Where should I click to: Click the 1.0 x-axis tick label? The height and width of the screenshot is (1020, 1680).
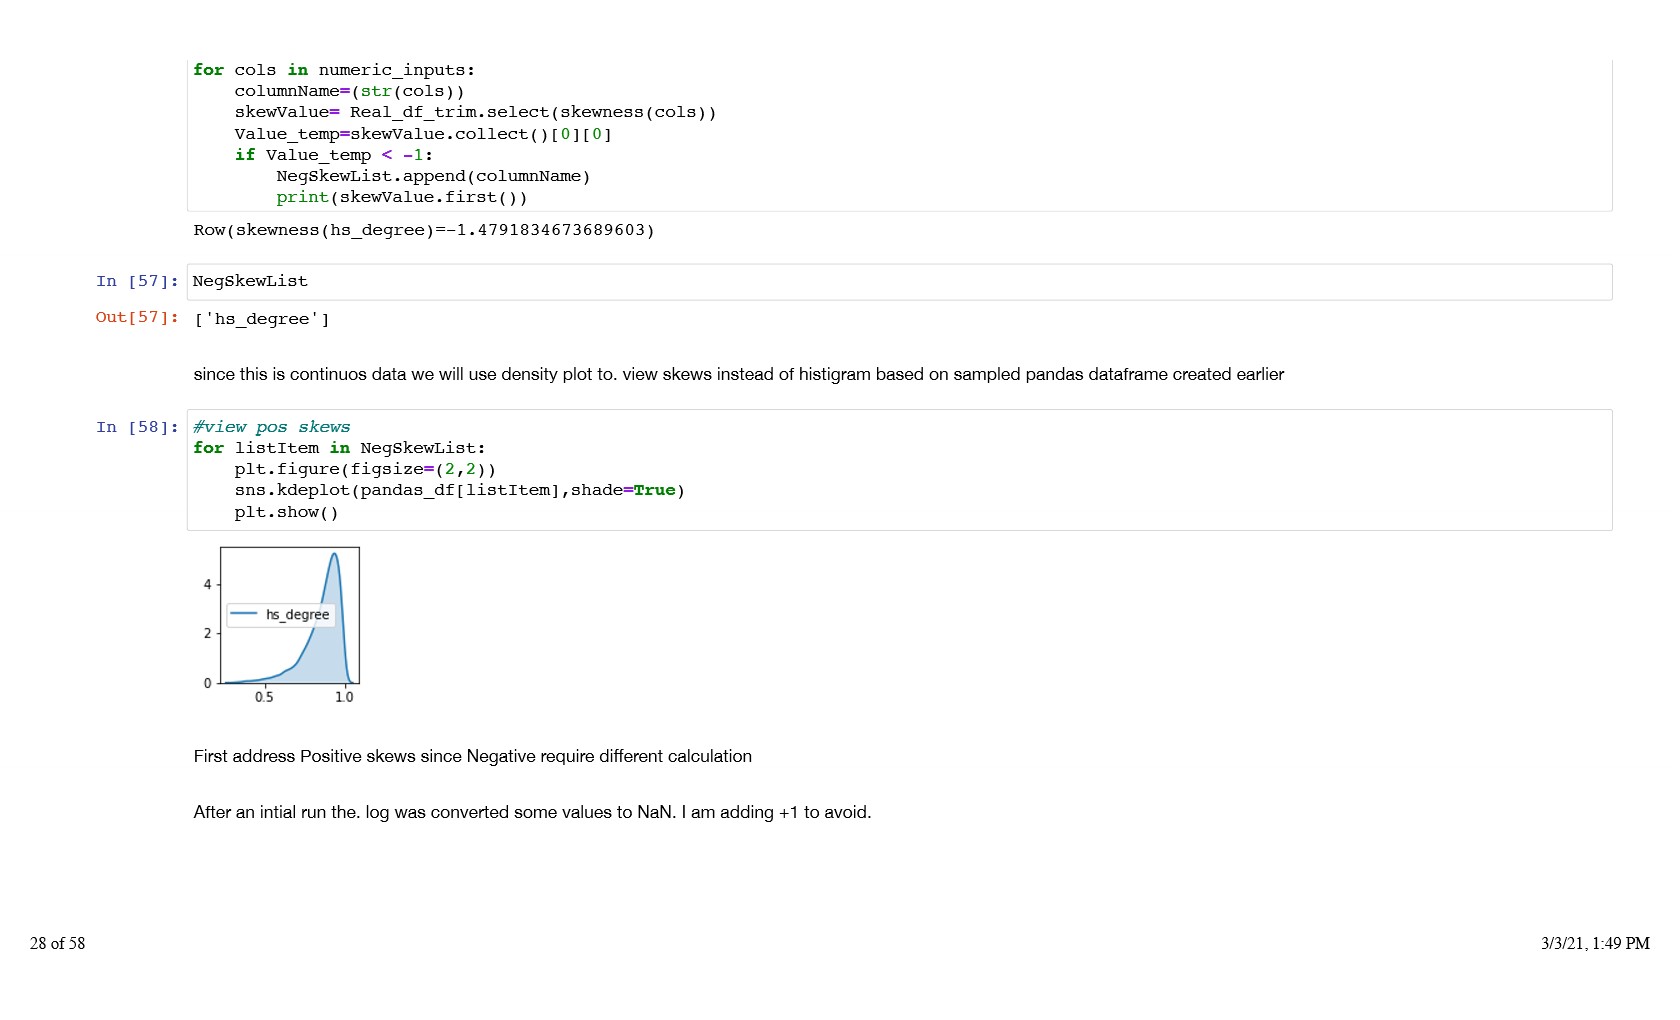(344, 697)
